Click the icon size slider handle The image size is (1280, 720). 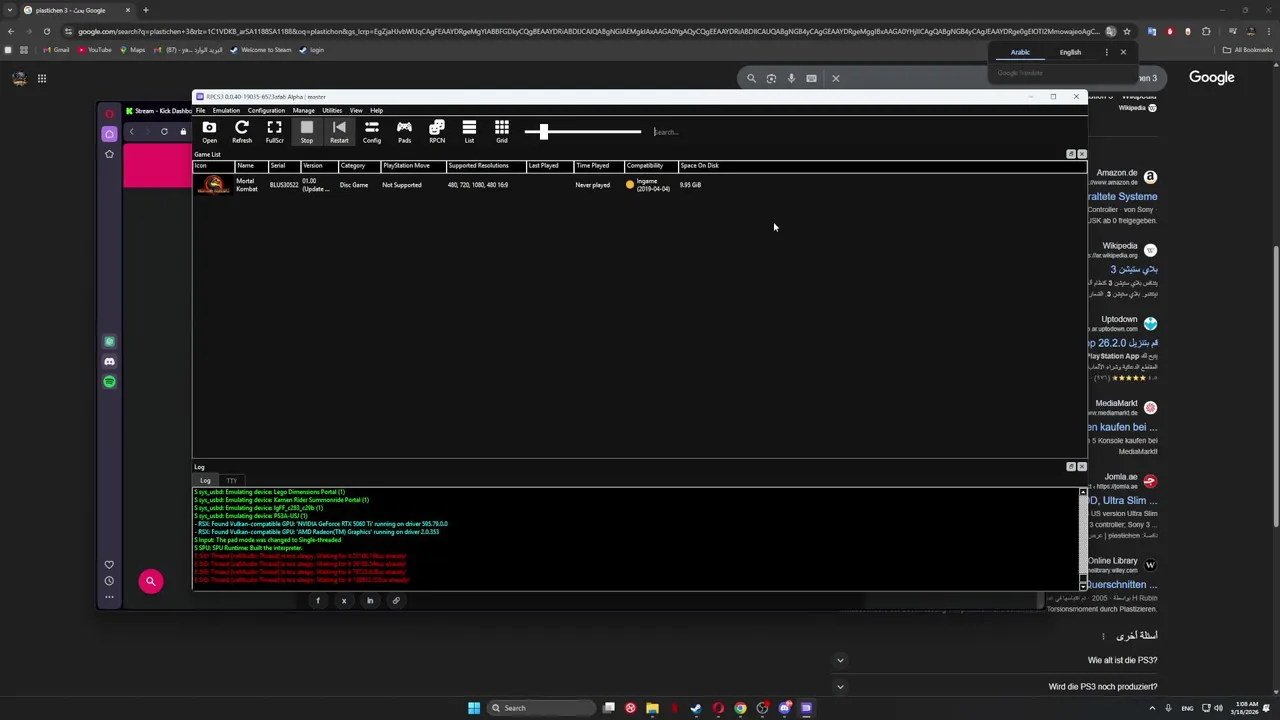(544, 131)
